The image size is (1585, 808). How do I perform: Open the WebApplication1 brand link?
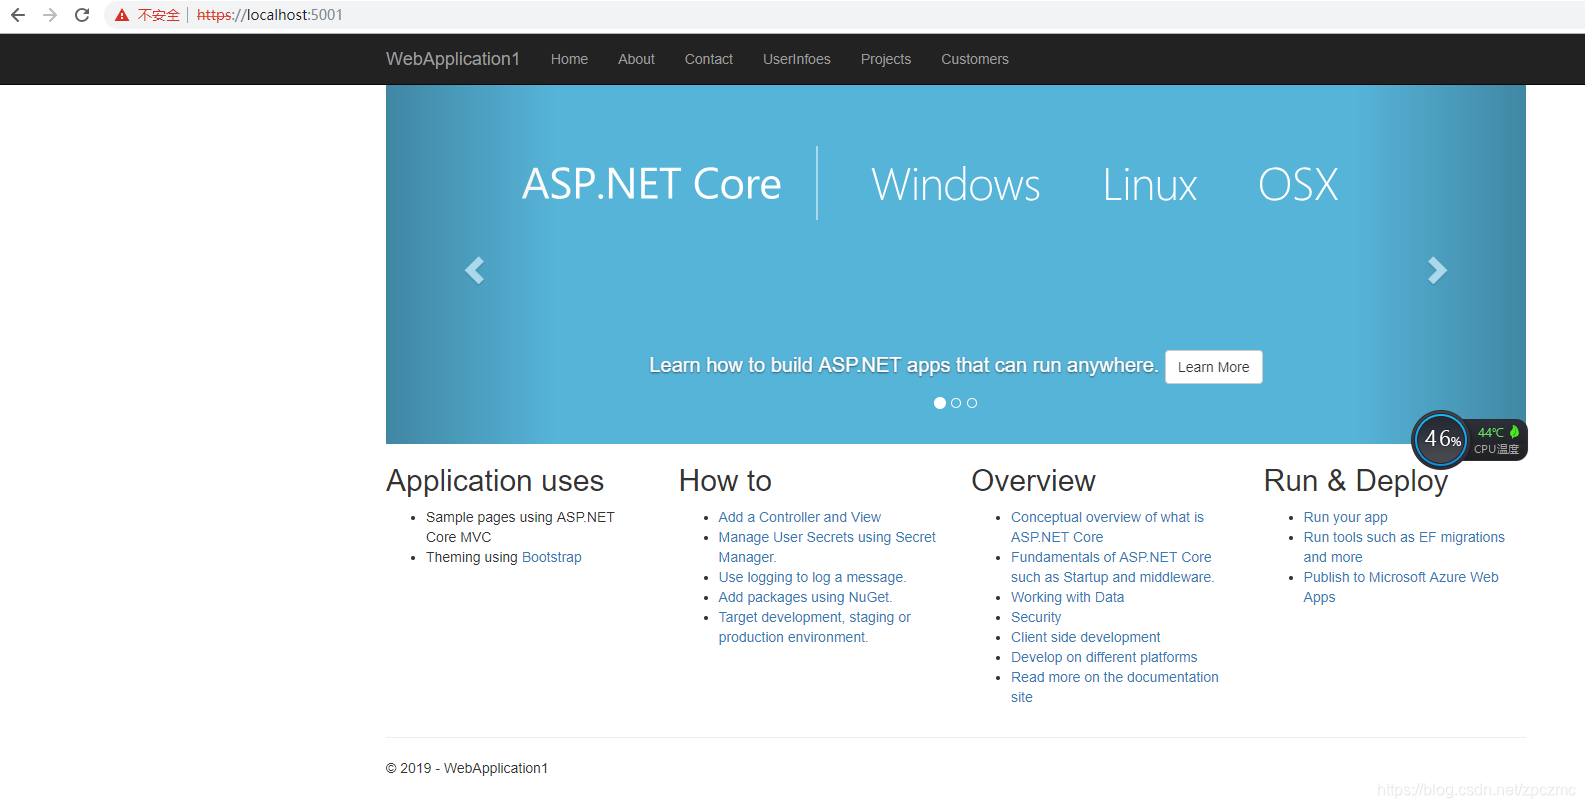453,59
